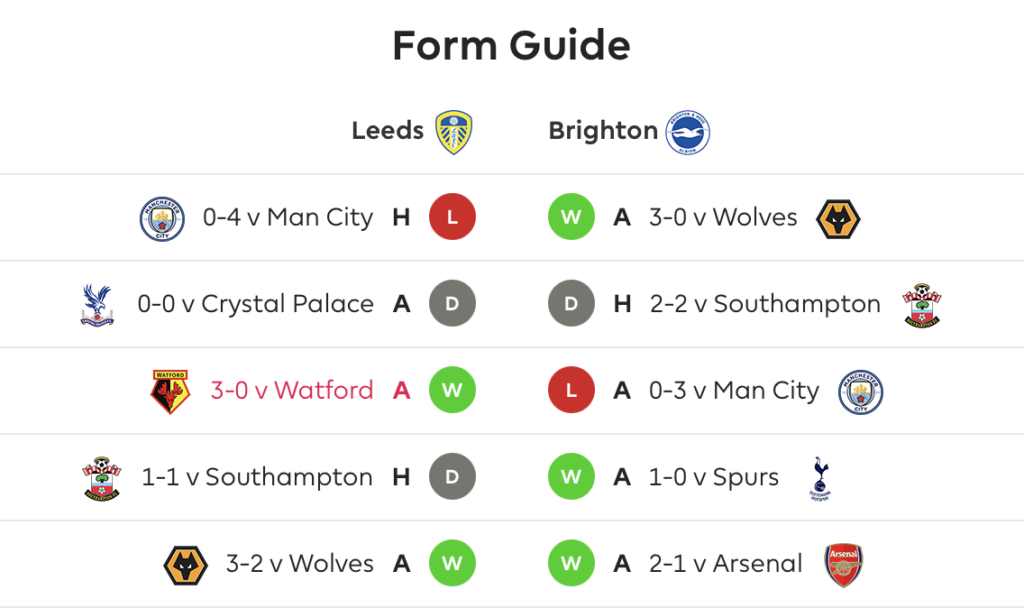Click the Brighton team name heading

coord(603,131)
